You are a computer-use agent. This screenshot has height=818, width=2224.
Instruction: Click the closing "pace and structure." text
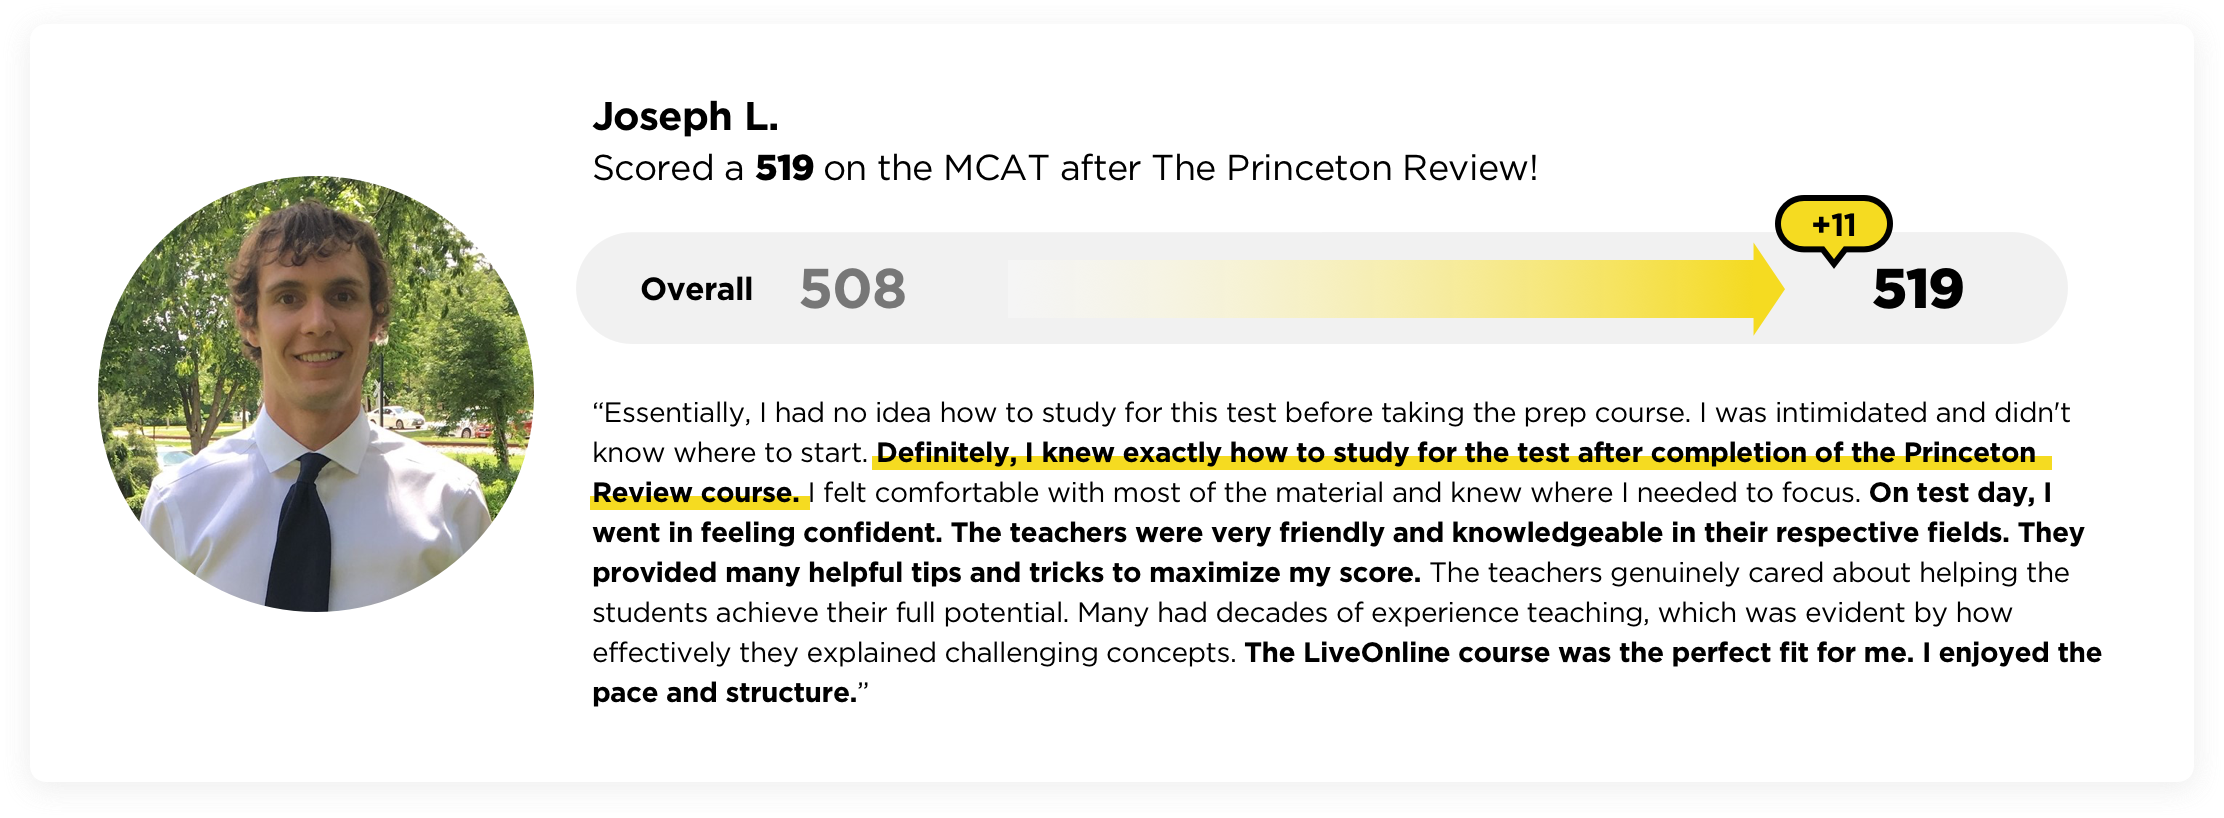[725, 693]
